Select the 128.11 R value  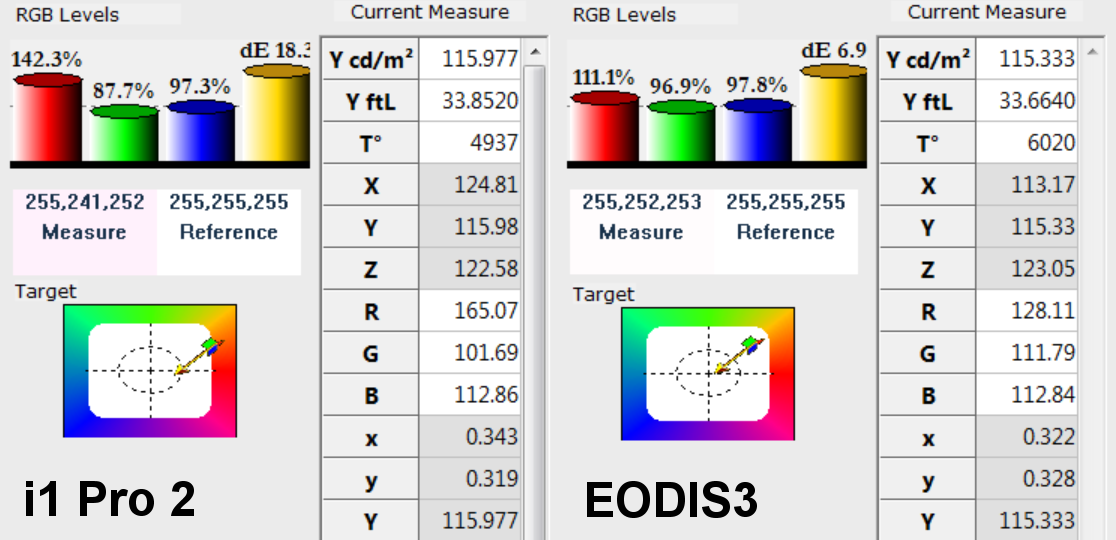point(1027,311)
